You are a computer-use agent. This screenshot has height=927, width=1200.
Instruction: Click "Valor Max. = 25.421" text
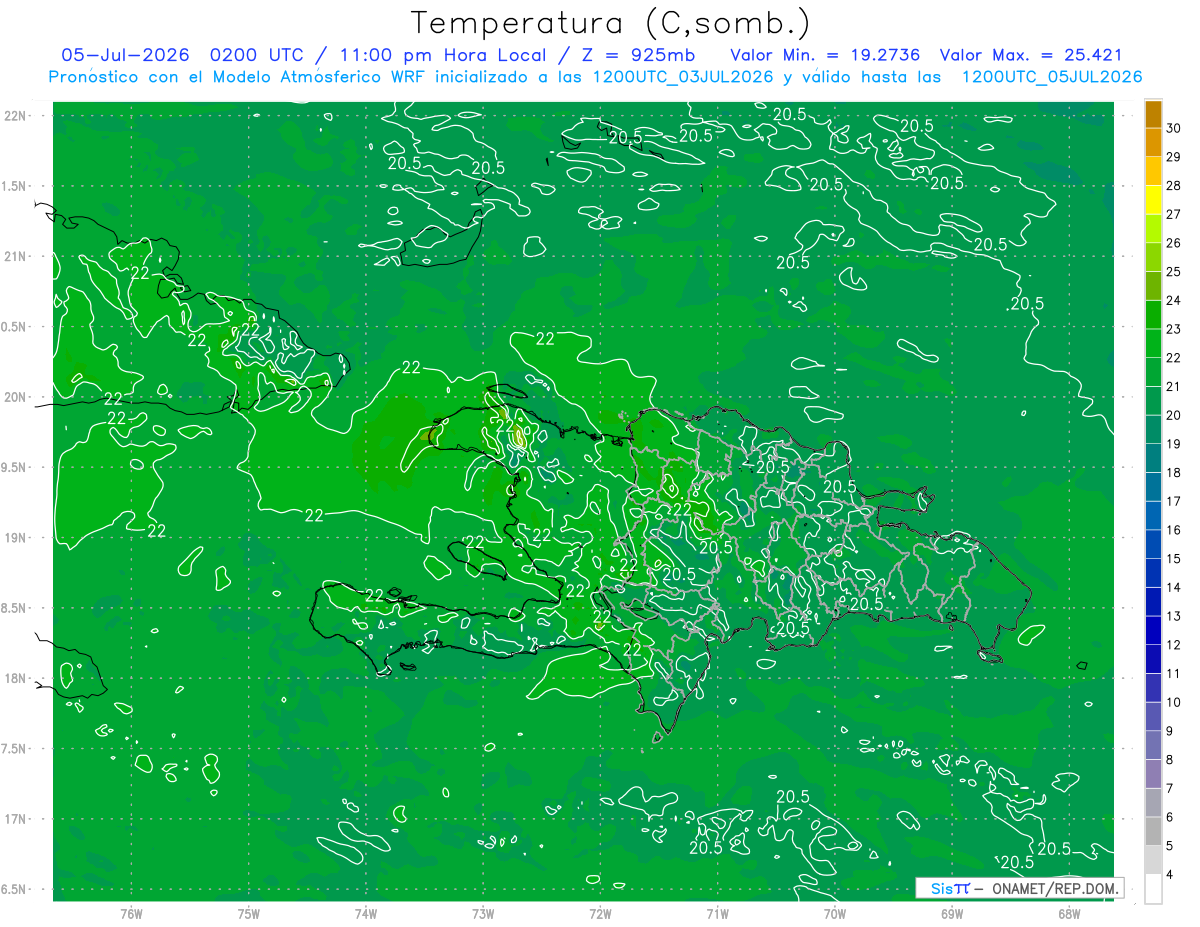[x=1032, y=55]
